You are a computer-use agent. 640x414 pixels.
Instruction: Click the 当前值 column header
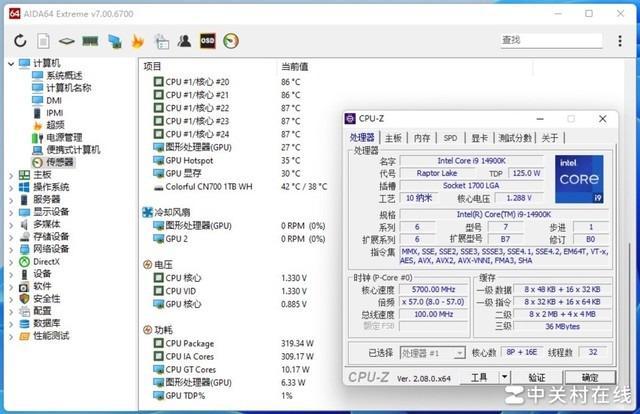(295, 67)
